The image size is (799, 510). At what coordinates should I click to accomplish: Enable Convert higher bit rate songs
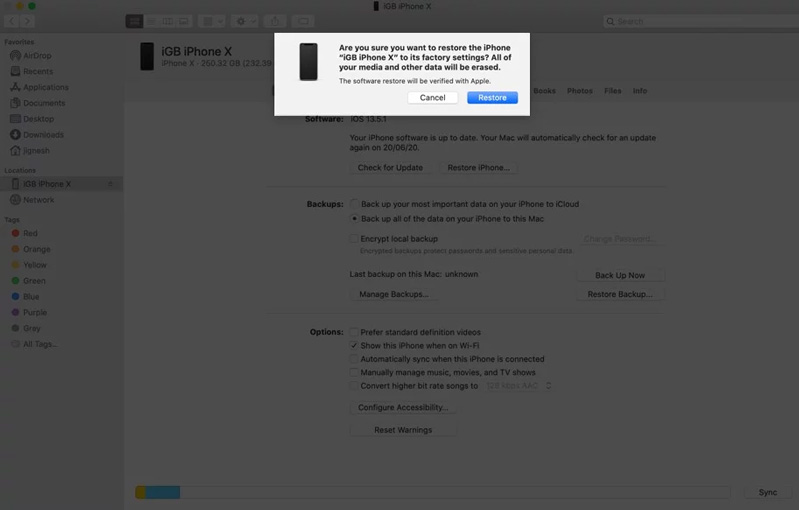pos(354,386)
